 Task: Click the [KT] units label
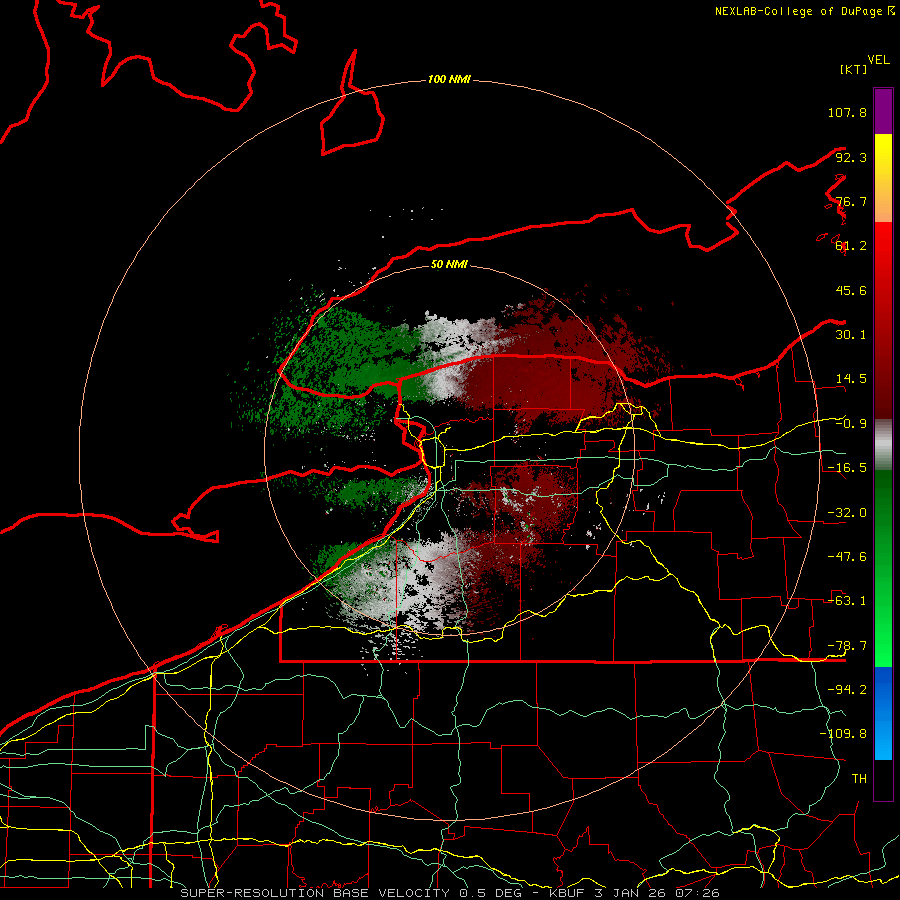point(853,69)
